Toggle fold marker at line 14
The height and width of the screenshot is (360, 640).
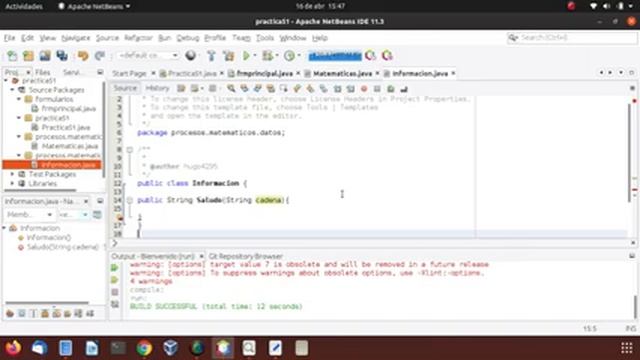[x=129, y=200]
